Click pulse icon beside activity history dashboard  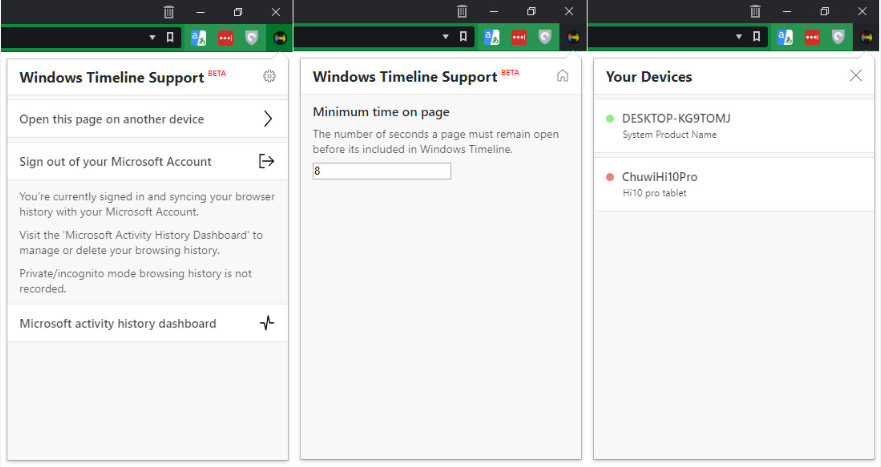pos(267,323)
